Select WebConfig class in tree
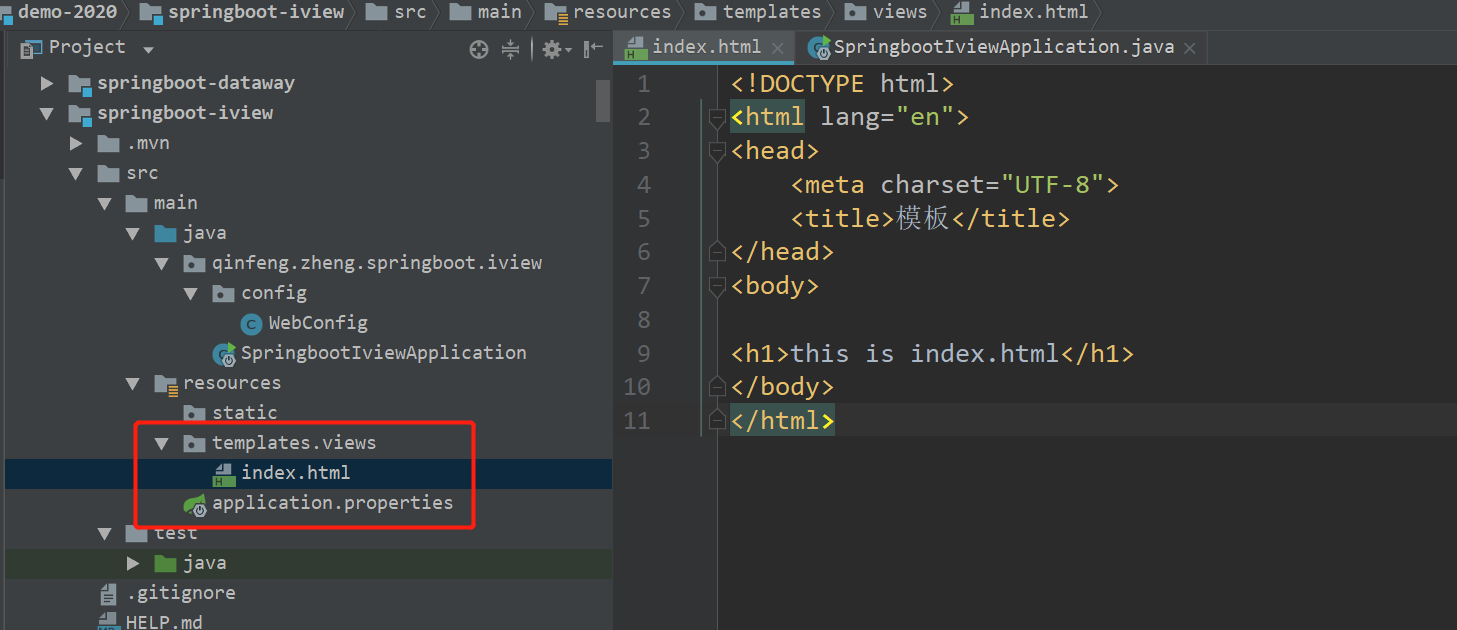This screenshot has height=630, width=1457. click(x=318, y=323)
